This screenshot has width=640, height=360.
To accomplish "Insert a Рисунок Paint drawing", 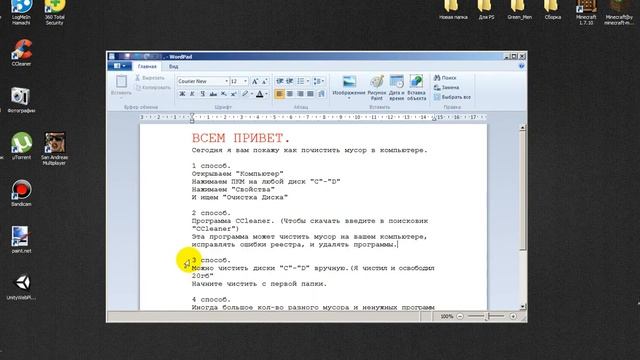I will [376, 87].
